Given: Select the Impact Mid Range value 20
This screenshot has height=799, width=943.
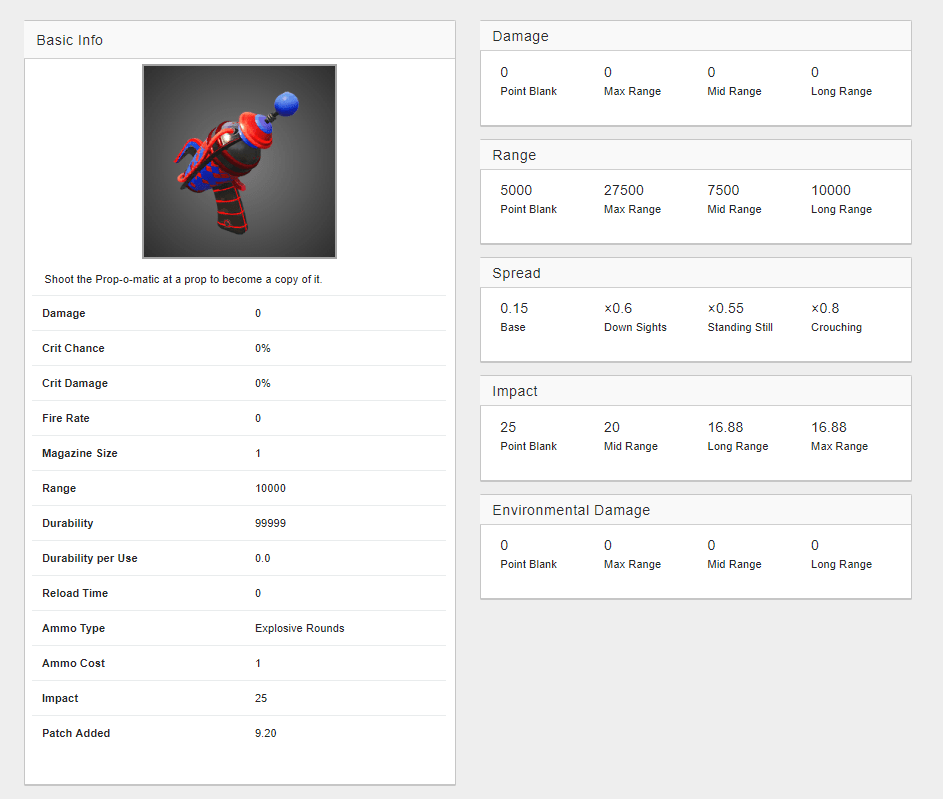Looking at the screenshot, I should pyautogui.click(x=612, y=427).
